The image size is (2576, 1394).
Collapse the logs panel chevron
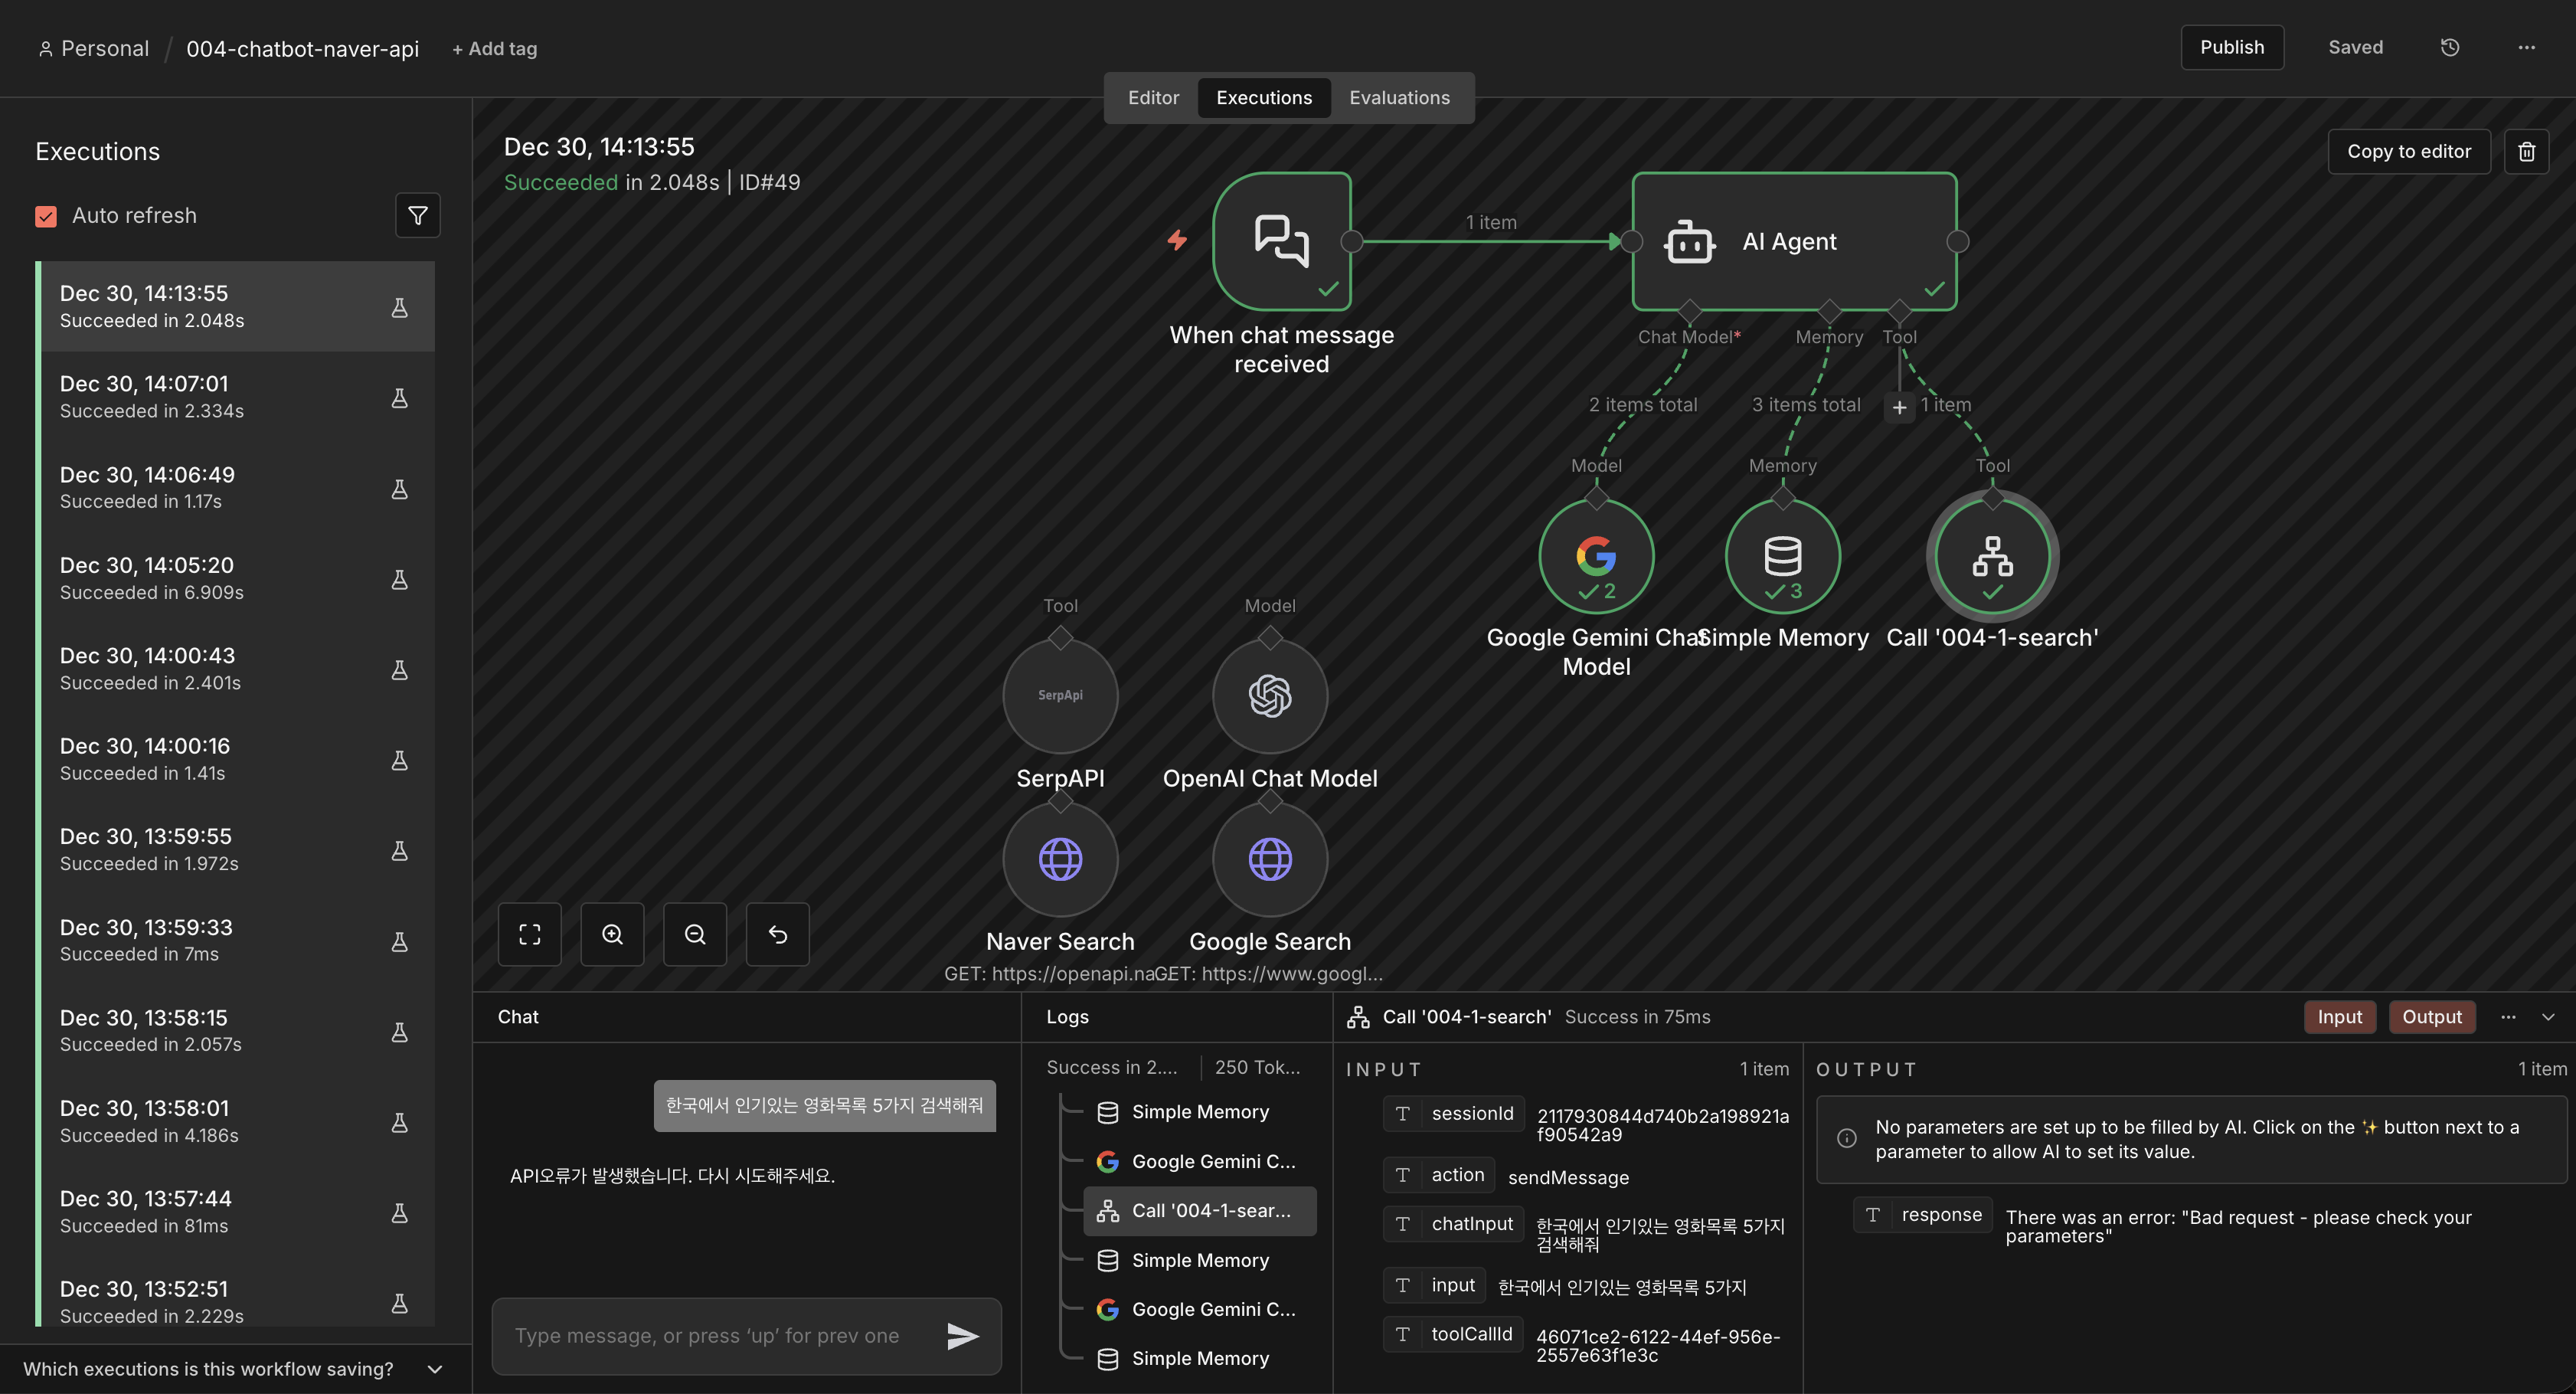point(2547,1016)
